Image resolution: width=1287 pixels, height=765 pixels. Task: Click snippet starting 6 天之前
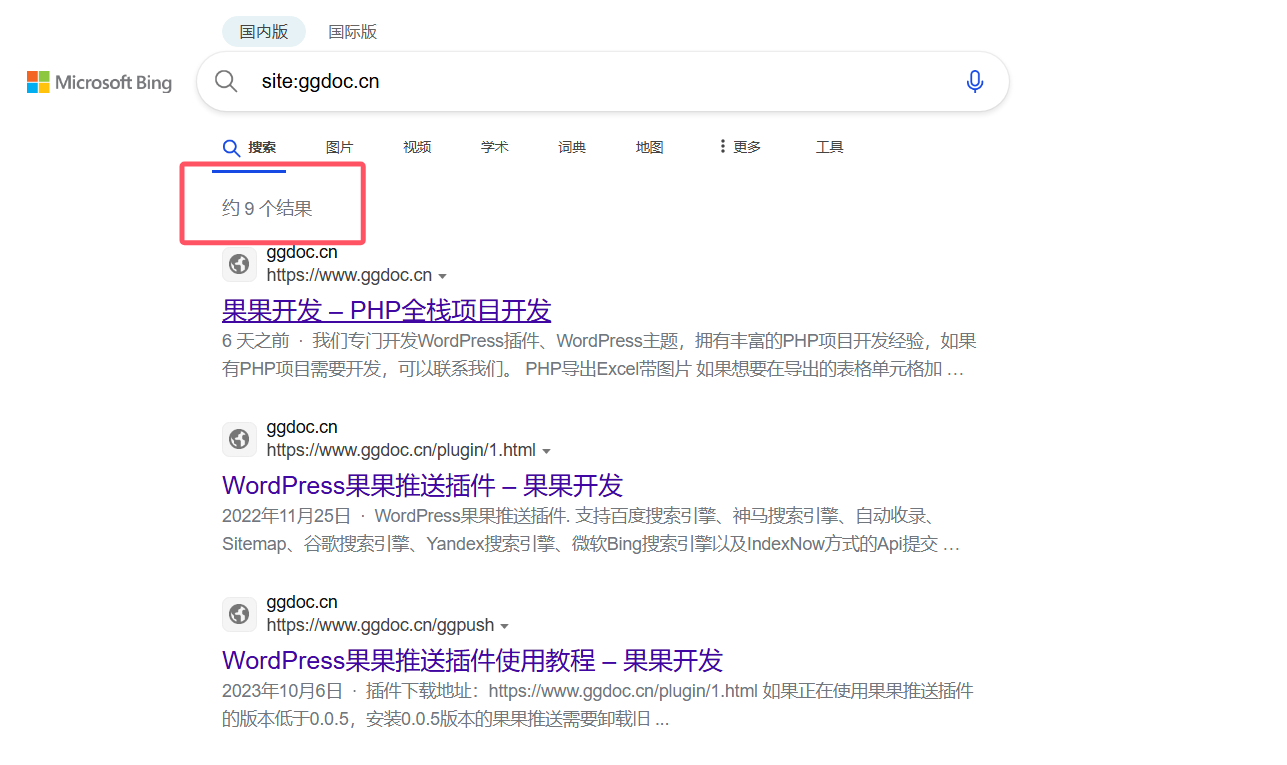(x=599, y=355)
